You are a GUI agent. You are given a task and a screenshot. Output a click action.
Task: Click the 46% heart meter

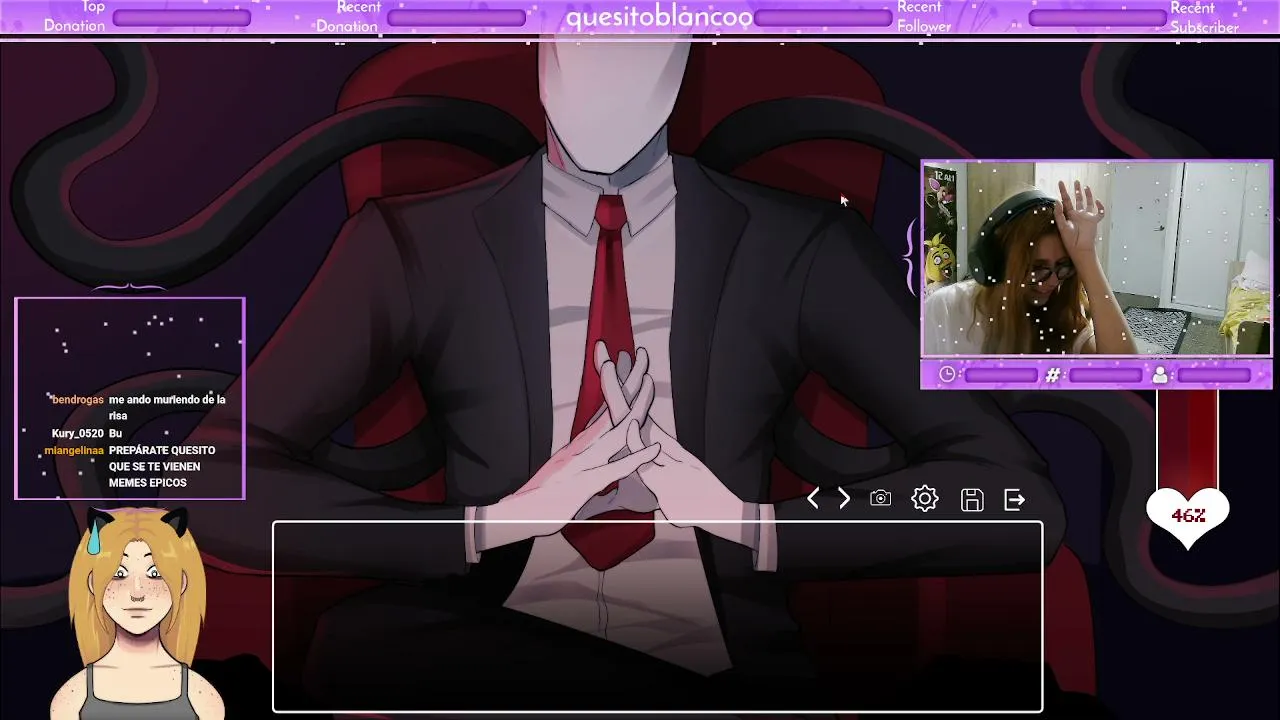[x=1188, y=516]
